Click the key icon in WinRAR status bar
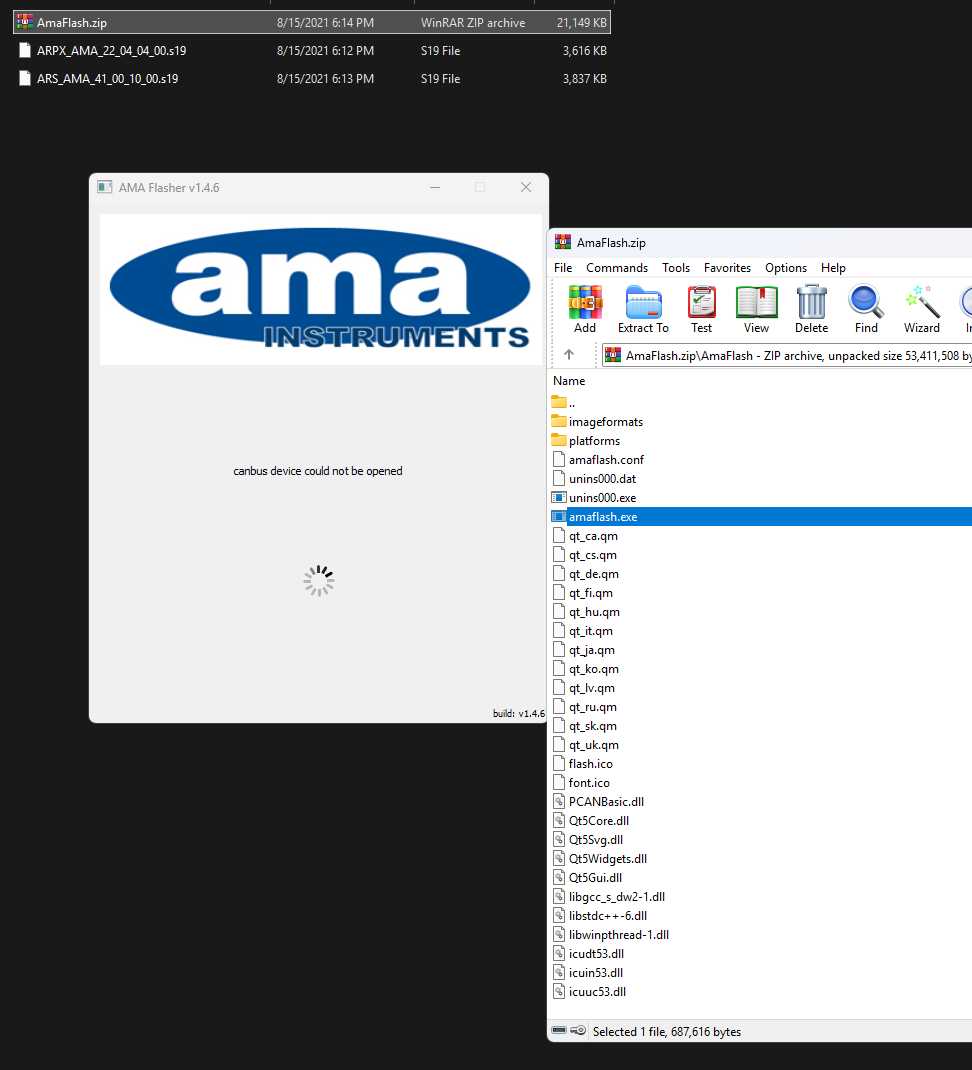This screenshot has width=972, height=1070. (577, 1030)
